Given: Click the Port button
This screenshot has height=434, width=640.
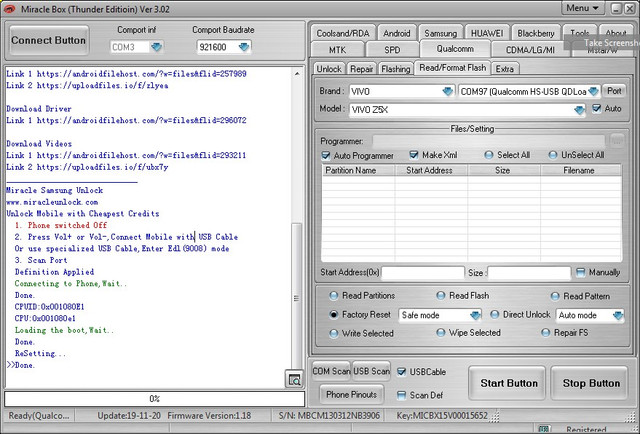Looking at the screenshot, I should 613,91.
